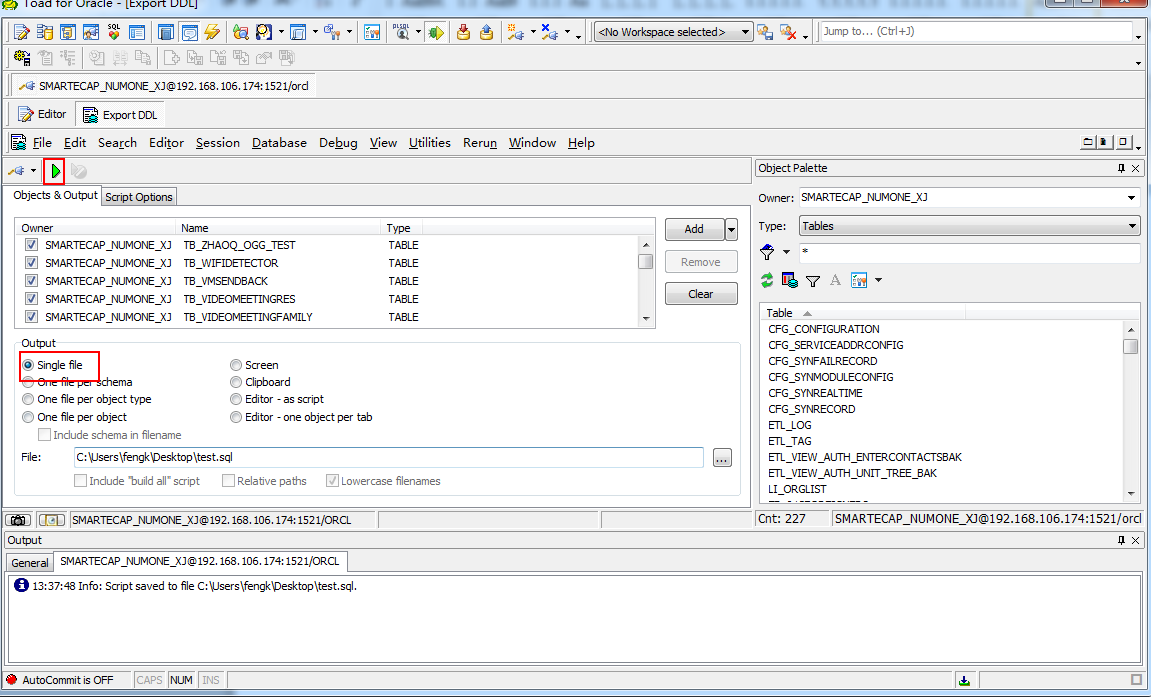The image size is (1151, 697).
Task: Pin the Object Palette panel
Action: pos(1121,169)
